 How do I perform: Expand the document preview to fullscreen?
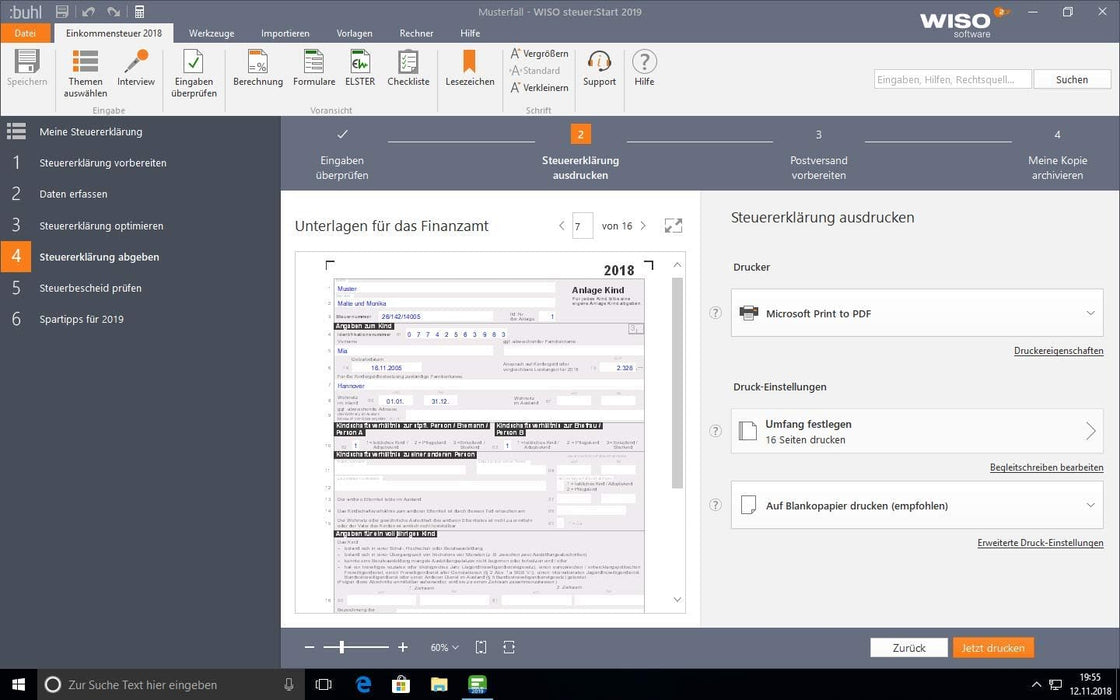673,227
